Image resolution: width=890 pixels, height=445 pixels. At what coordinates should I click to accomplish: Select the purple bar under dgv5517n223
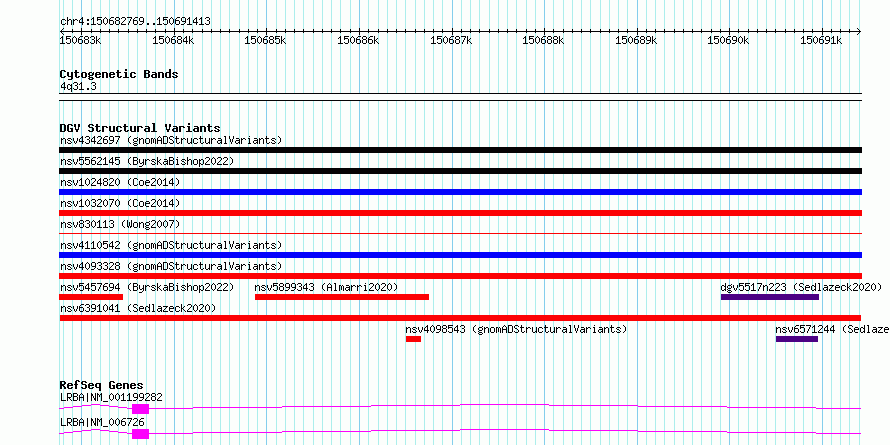pyautogui.click(x=770, y=297)
